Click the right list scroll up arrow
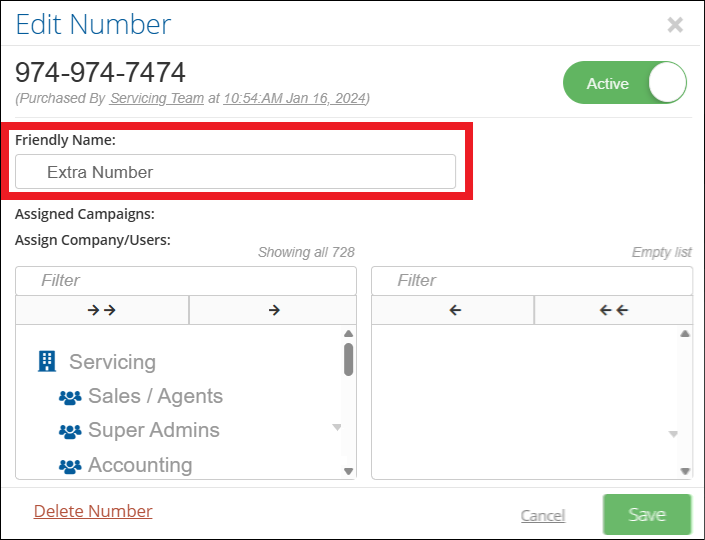This screenshot has height=540, width=705. [x=685, y=334]
